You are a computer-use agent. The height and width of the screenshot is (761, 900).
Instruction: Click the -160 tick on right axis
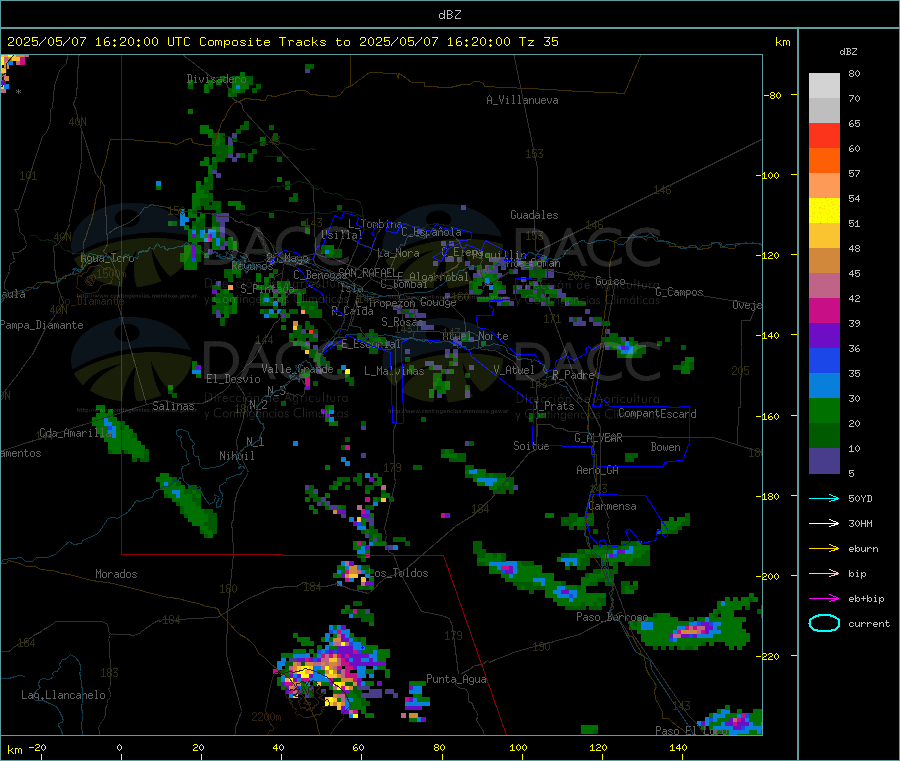(x=768, y=416)
